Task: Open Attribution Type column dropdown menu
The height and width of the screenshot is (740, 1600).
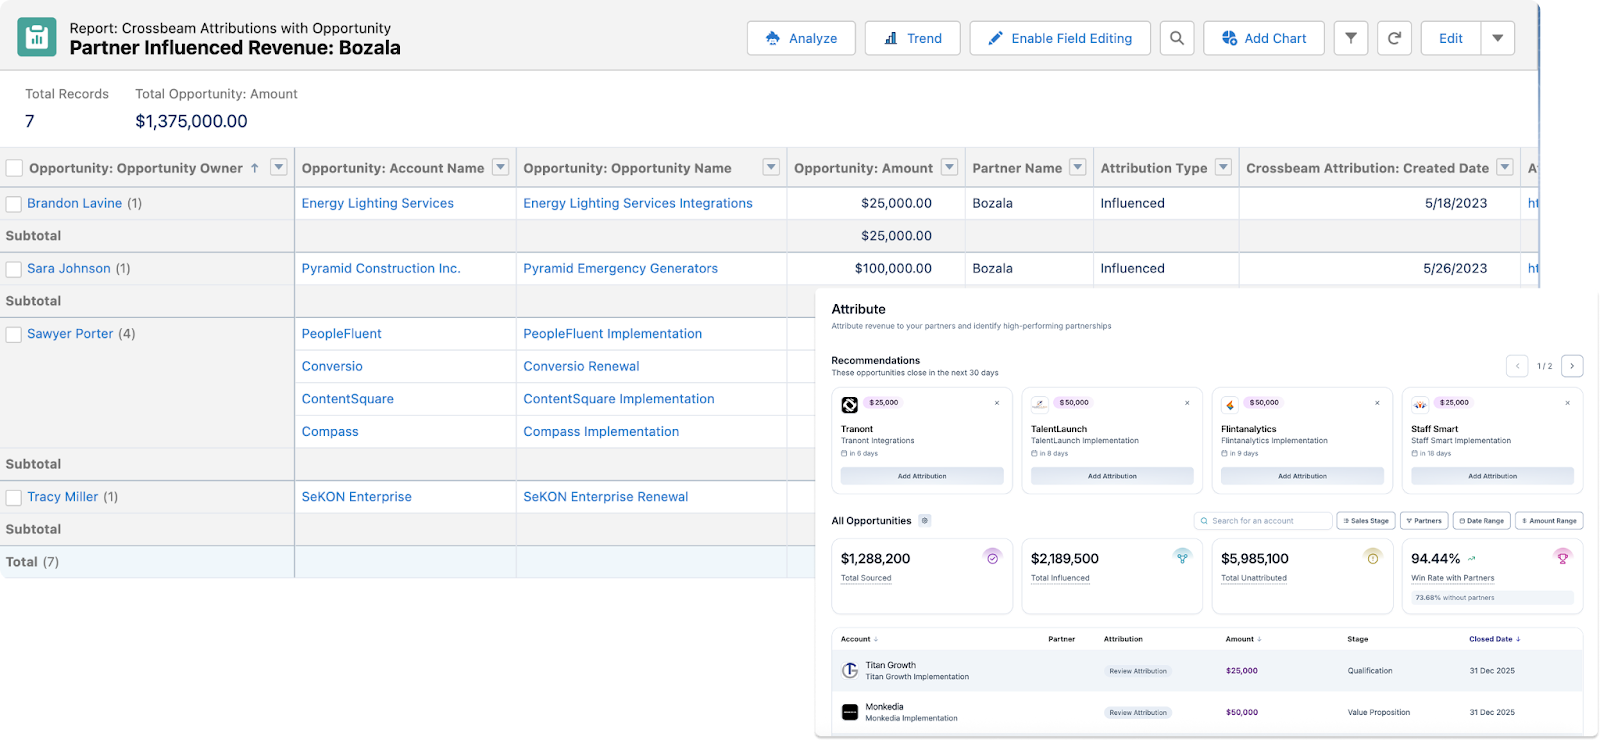Action: tap(1223, 167)
